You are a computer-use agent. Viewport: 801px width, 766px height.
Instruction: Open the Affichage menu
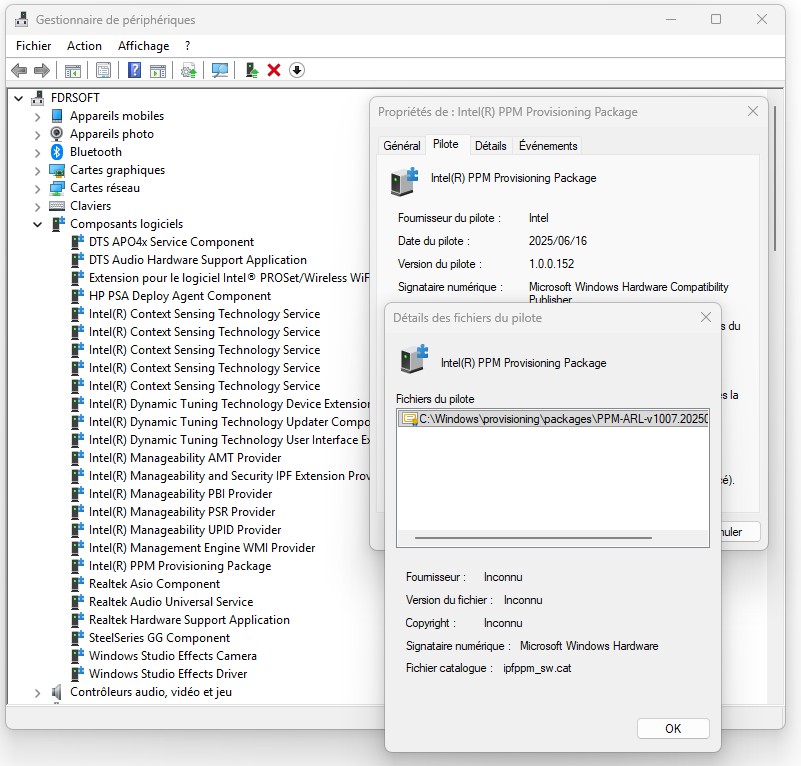pos(143,46)
